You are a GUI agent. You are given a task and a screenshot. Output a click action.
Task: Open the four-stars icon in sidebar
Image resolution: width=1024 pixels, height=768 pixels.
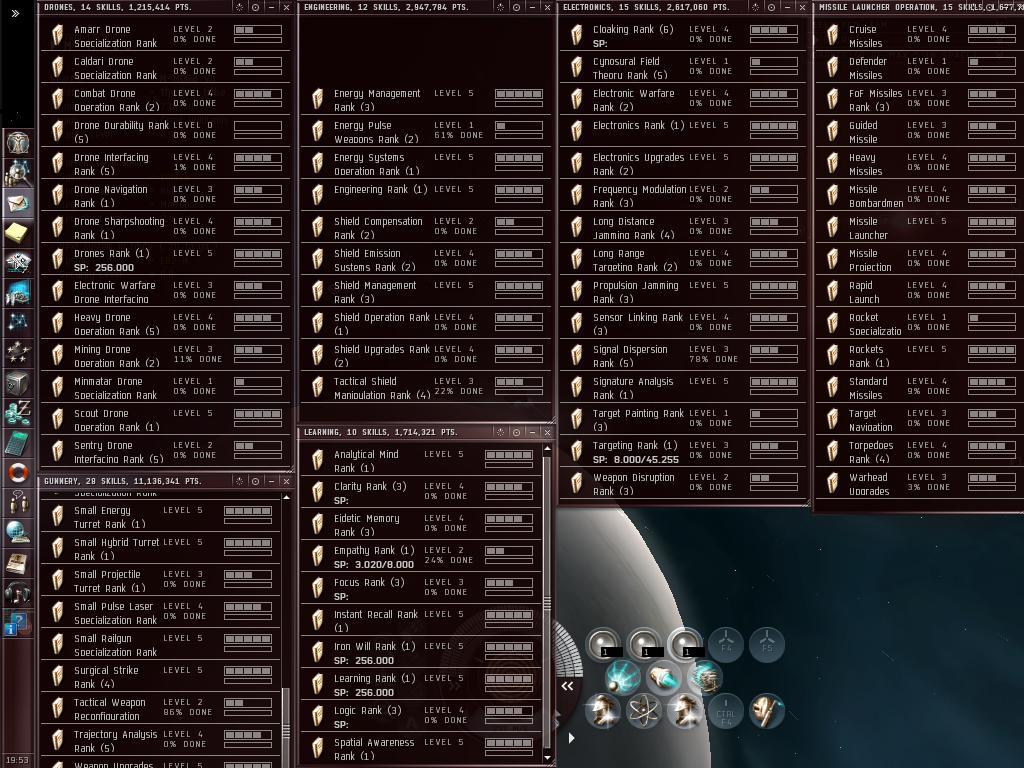[x=18, y=352]
